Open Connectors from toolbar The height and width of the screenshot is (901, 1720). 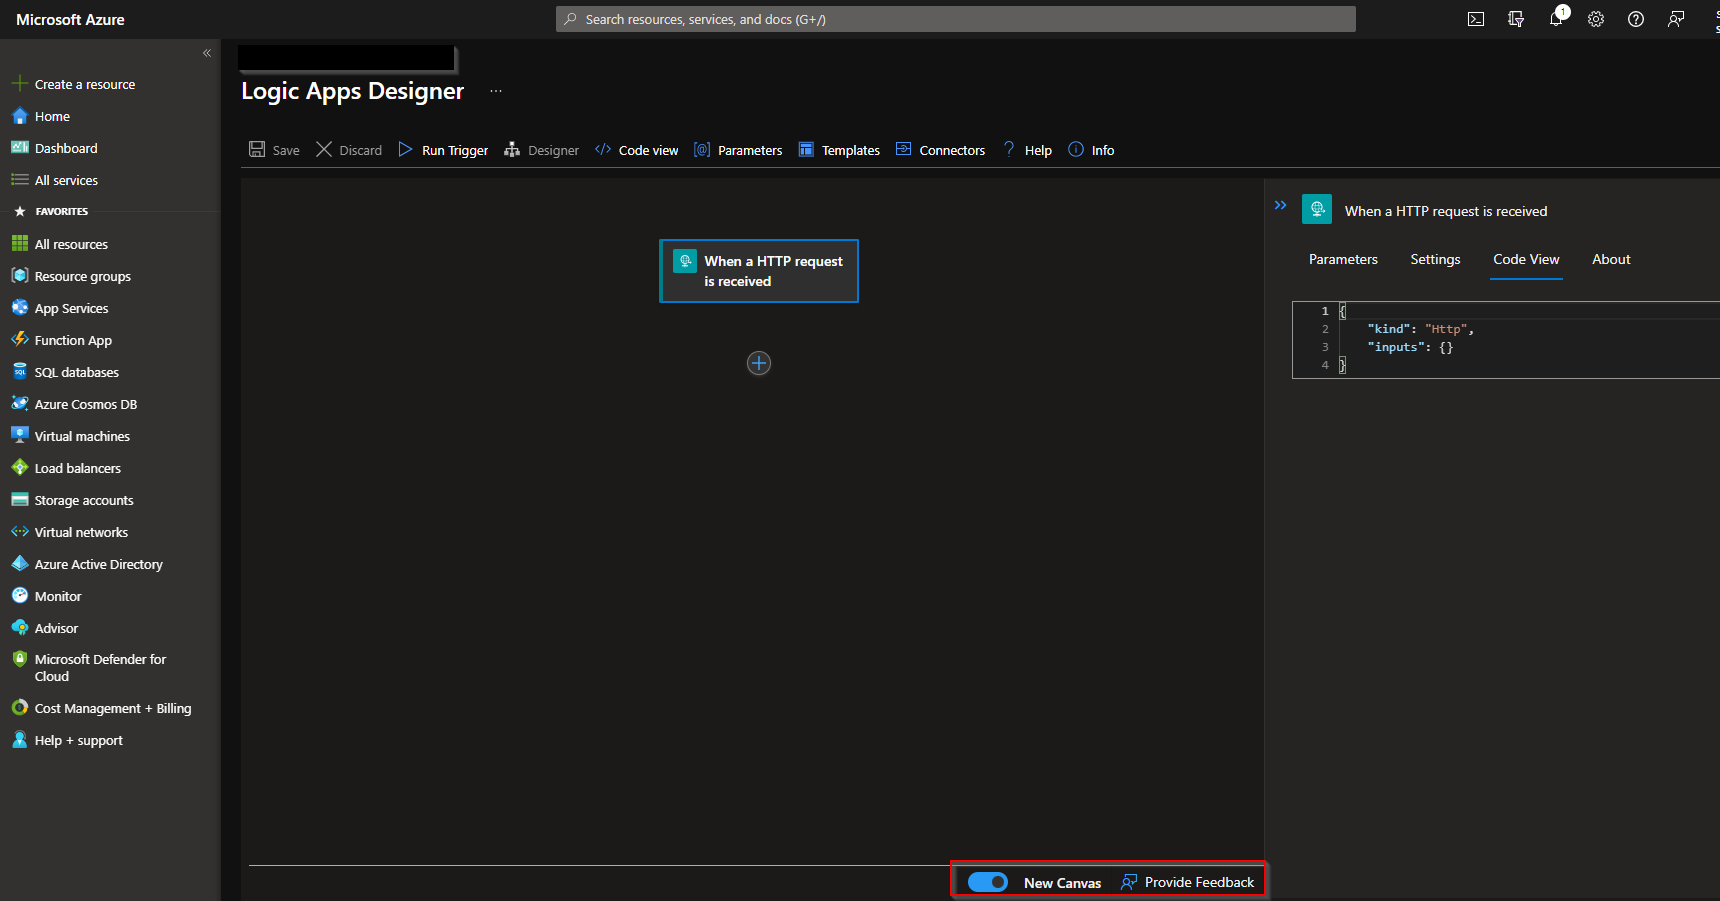pos(940,150)
